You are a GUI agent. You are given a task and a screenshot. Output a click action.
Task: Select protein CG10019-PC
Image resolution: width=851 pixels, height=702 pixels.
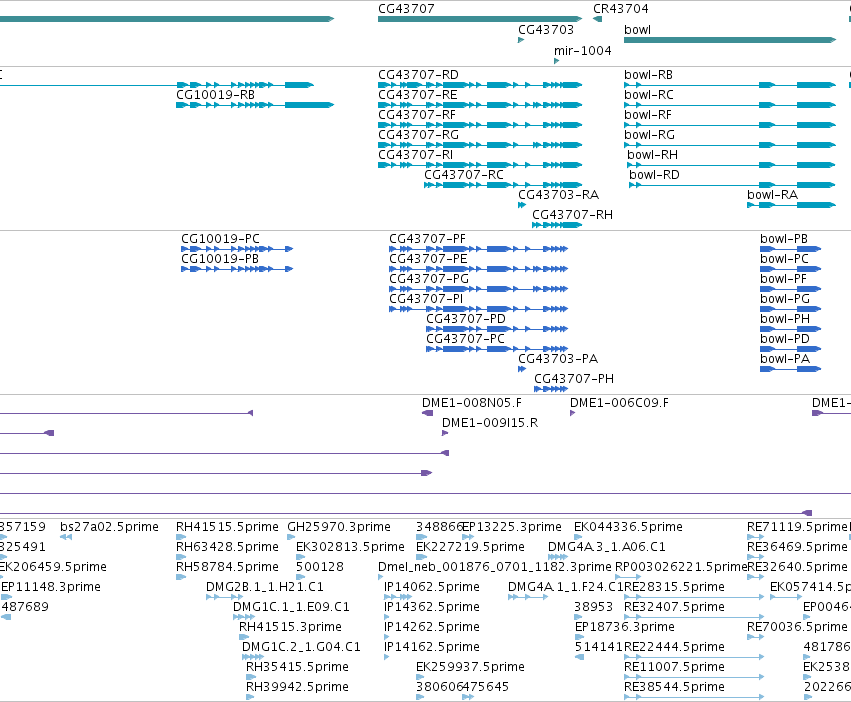tap(237, 249)
